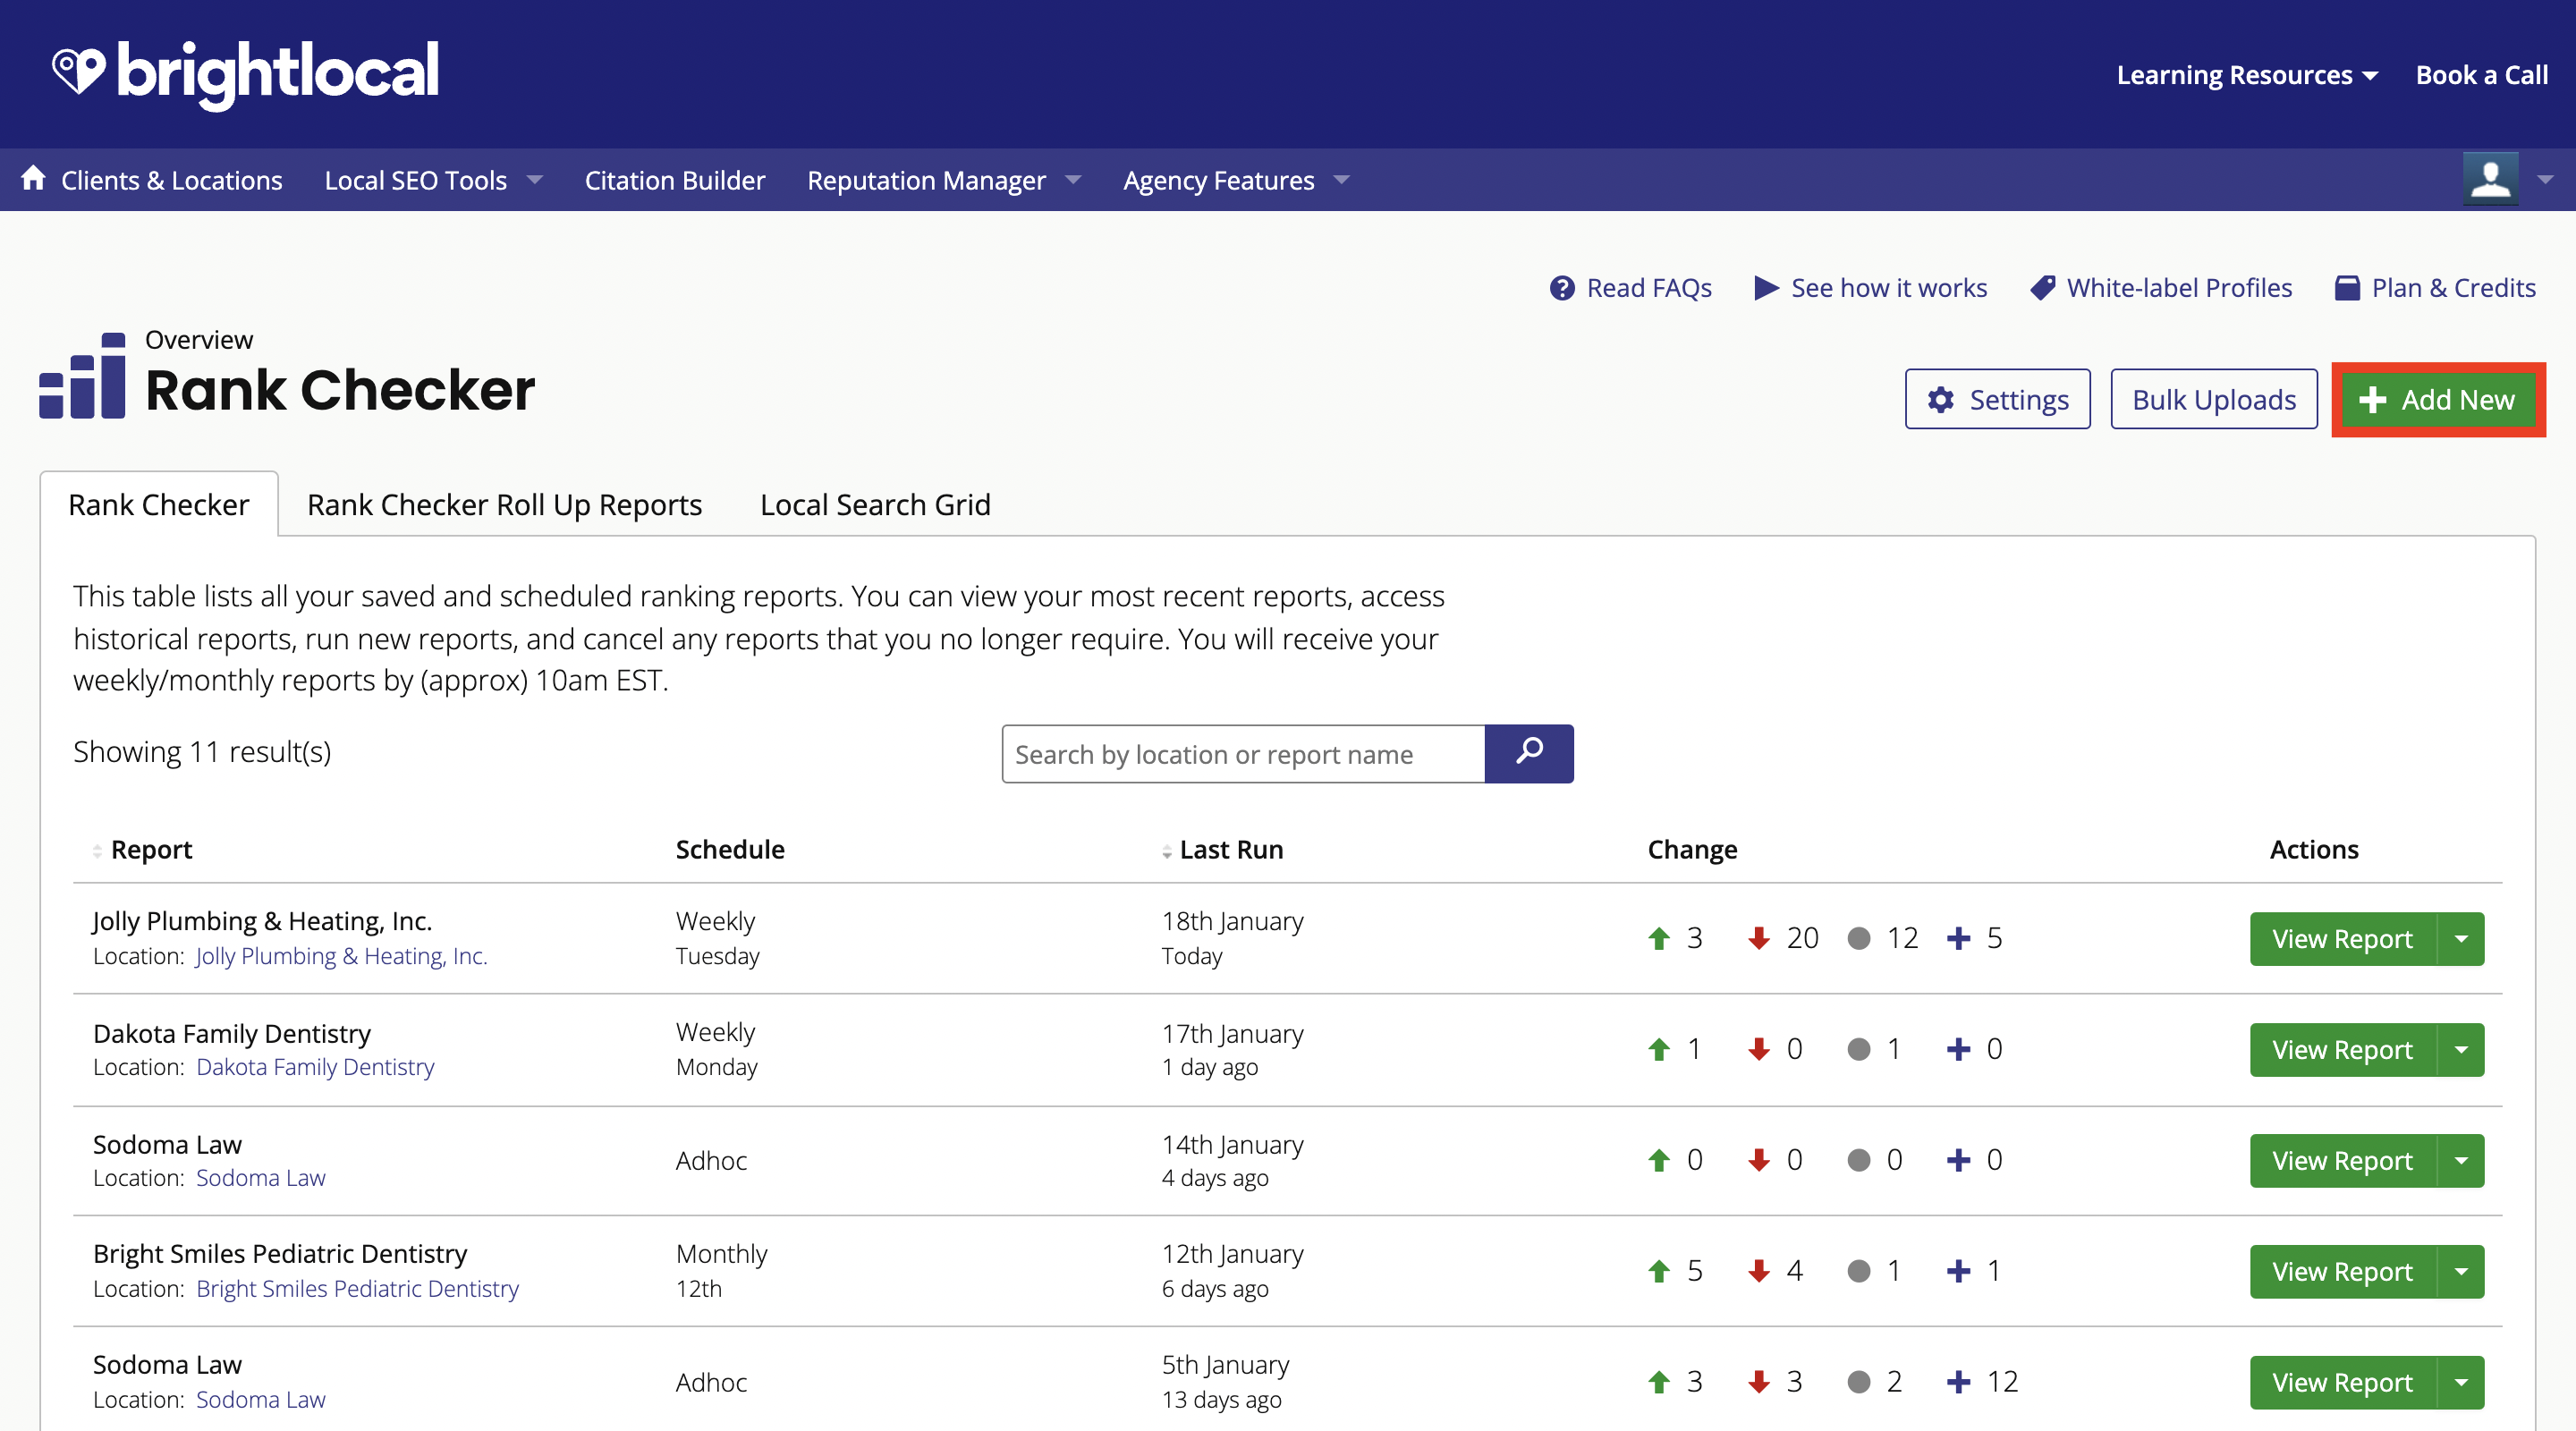Open Clients & Locations menu item
The width and height of the screenshot is (2576, 1431).
point(171,180)
